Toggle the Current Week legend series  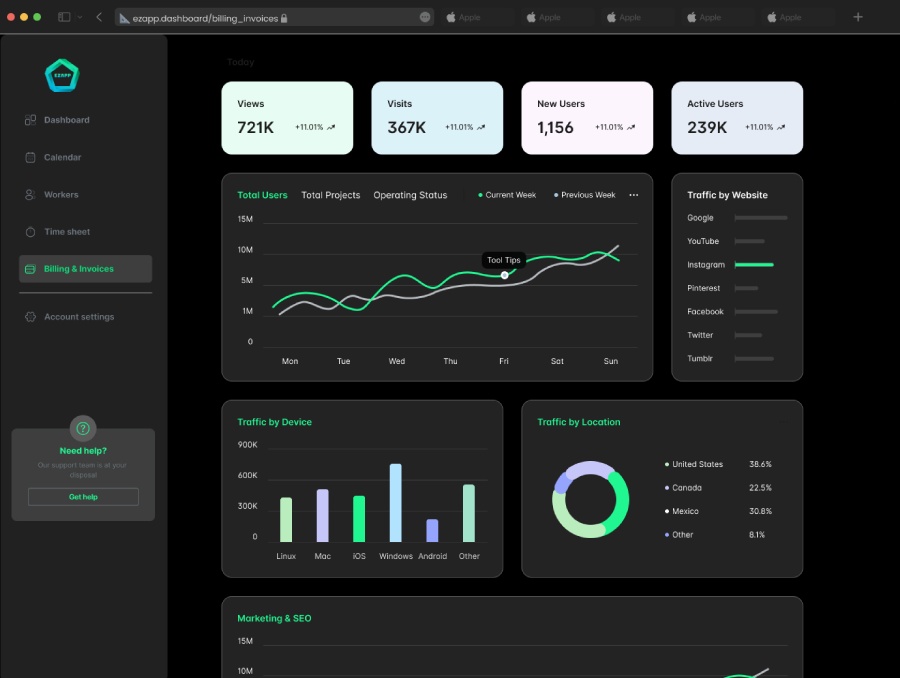510,195
